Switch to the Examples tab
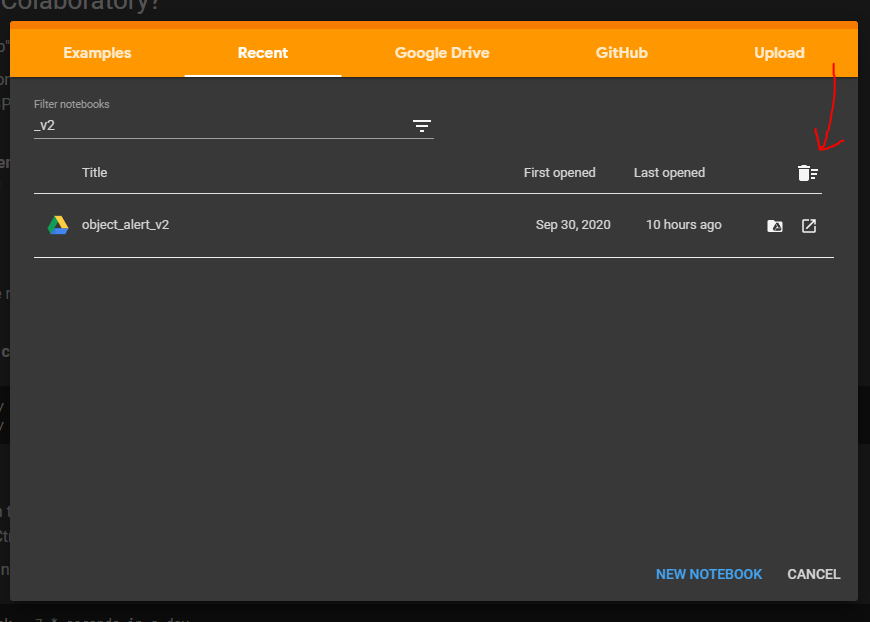Viewport: 870px width, 622px height. 97,52
